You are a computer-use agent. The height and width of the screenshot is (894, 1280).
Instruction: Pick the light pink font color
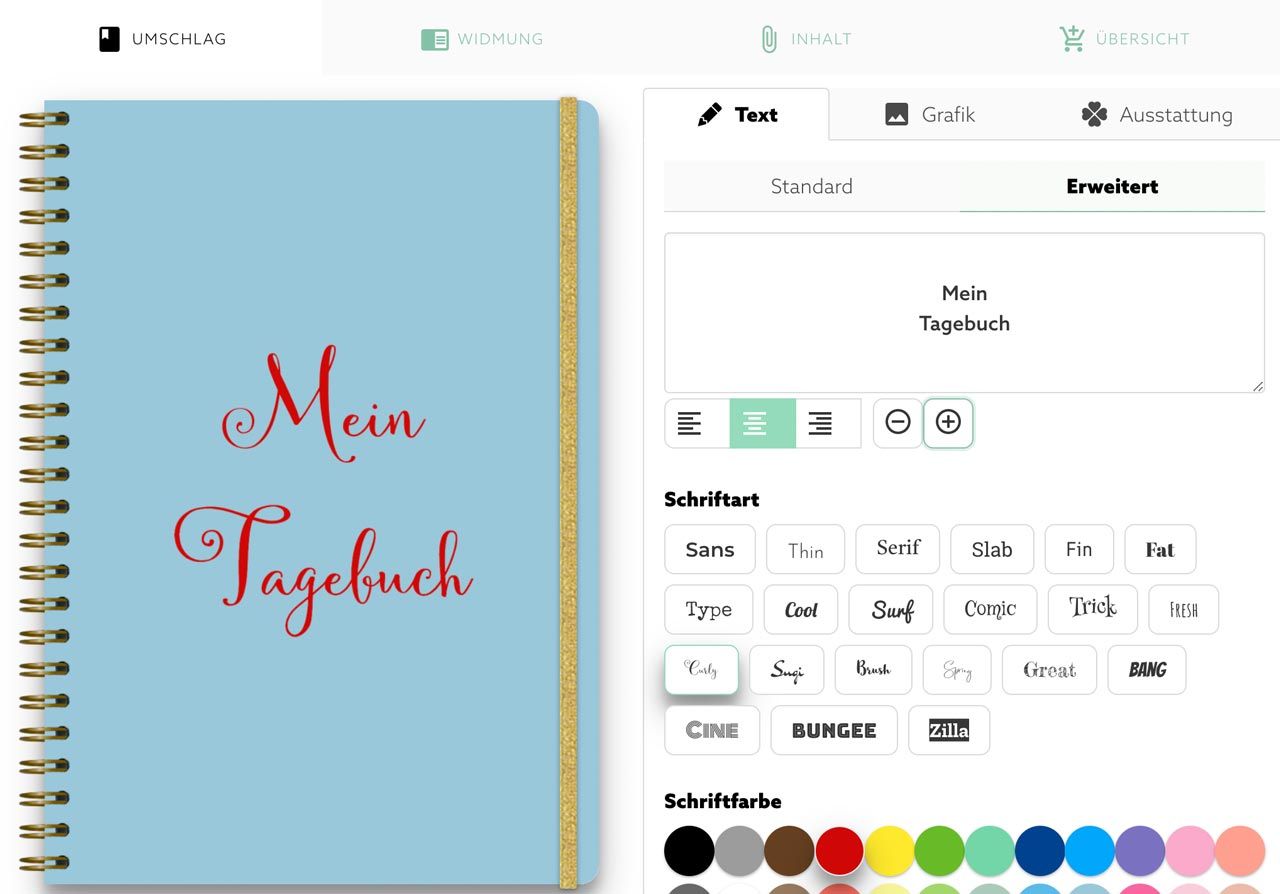click(x=1190, y=851)
